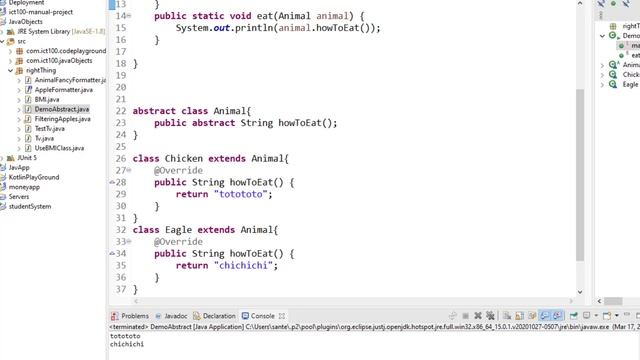Select the JRE System Library node
This screenshot has width=640, height=360.
61,31
